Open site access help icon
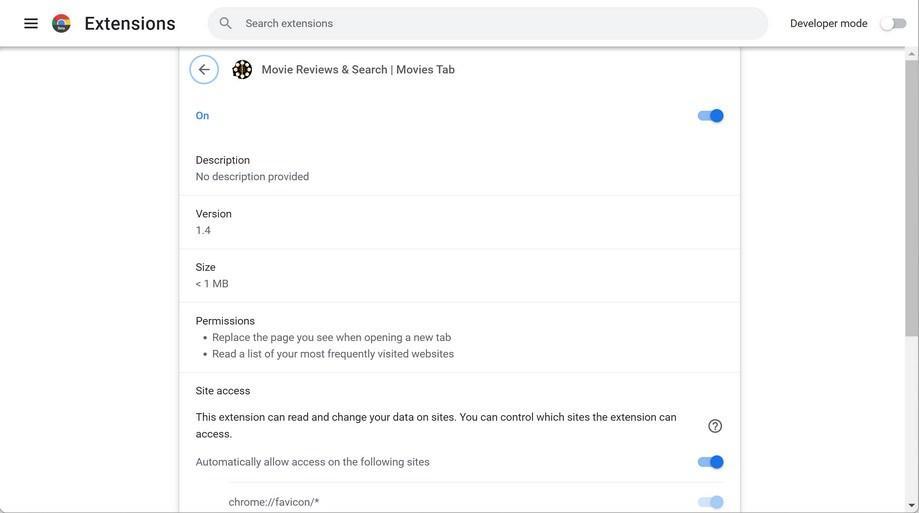919x513 pixels. (715, 426)
